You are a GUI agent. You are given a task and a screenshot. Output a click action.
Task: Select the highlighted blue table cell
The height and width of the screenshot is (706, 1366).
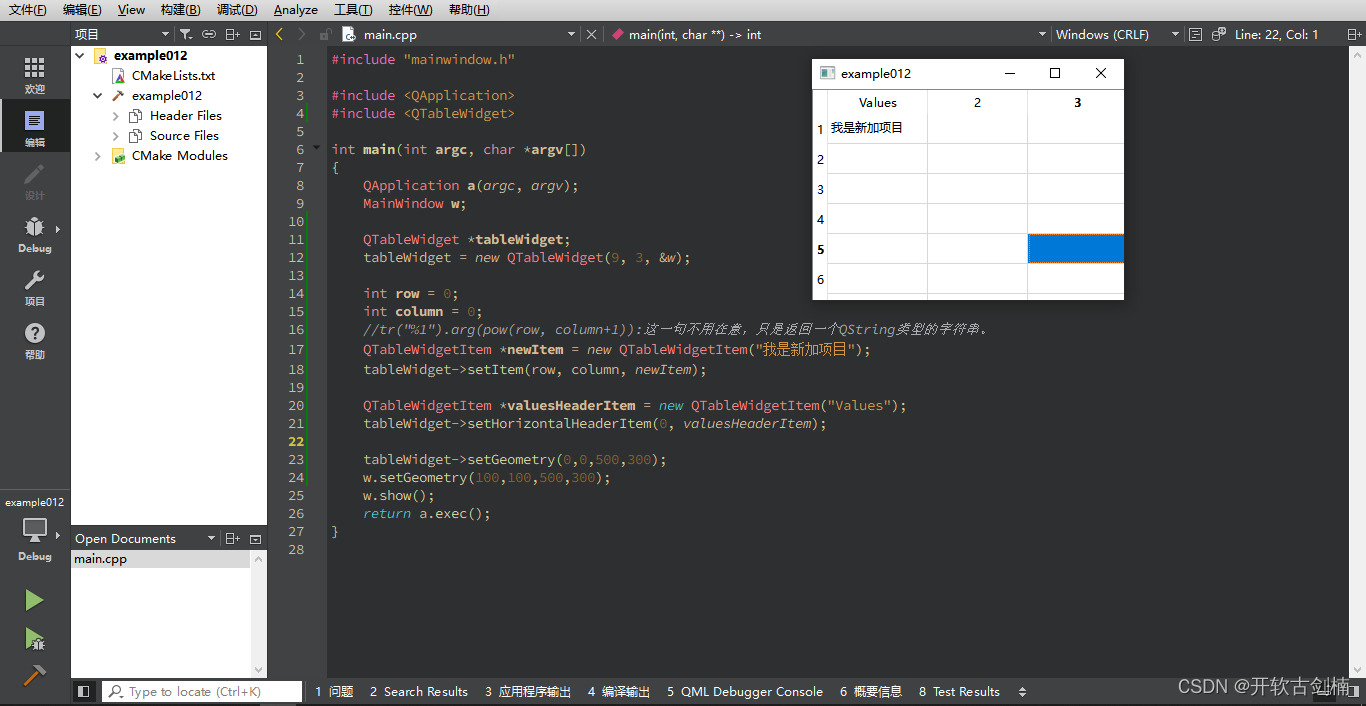(1075, 249)
